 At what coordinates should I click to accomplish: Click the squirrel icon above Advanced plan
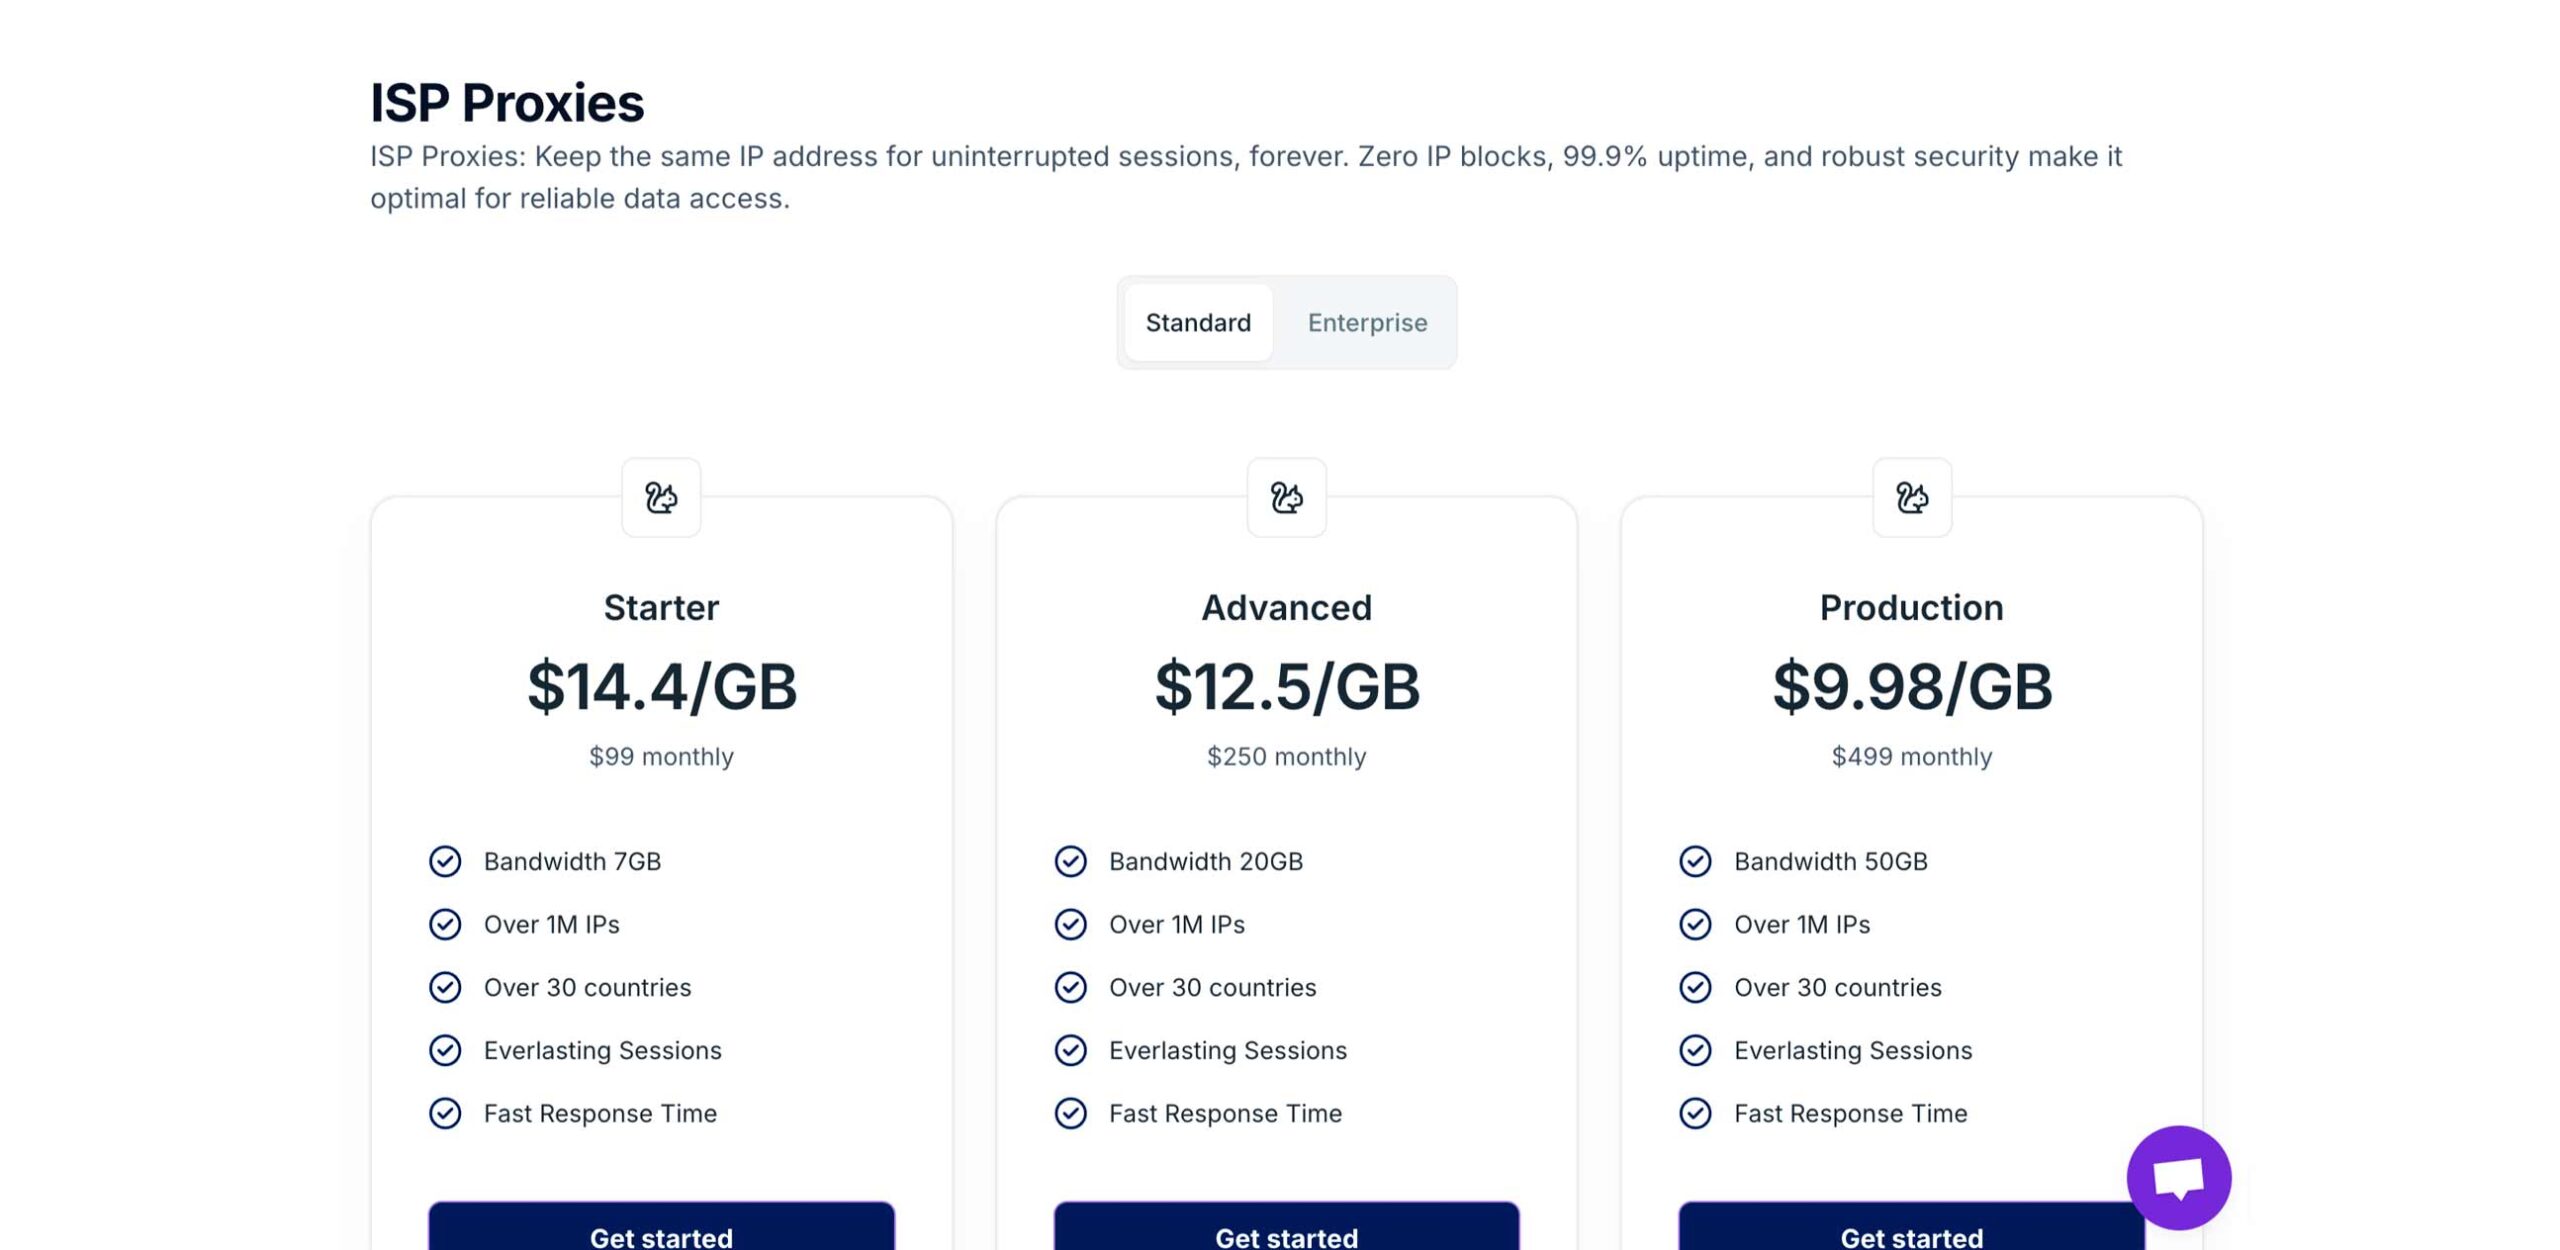(1286, 497)
